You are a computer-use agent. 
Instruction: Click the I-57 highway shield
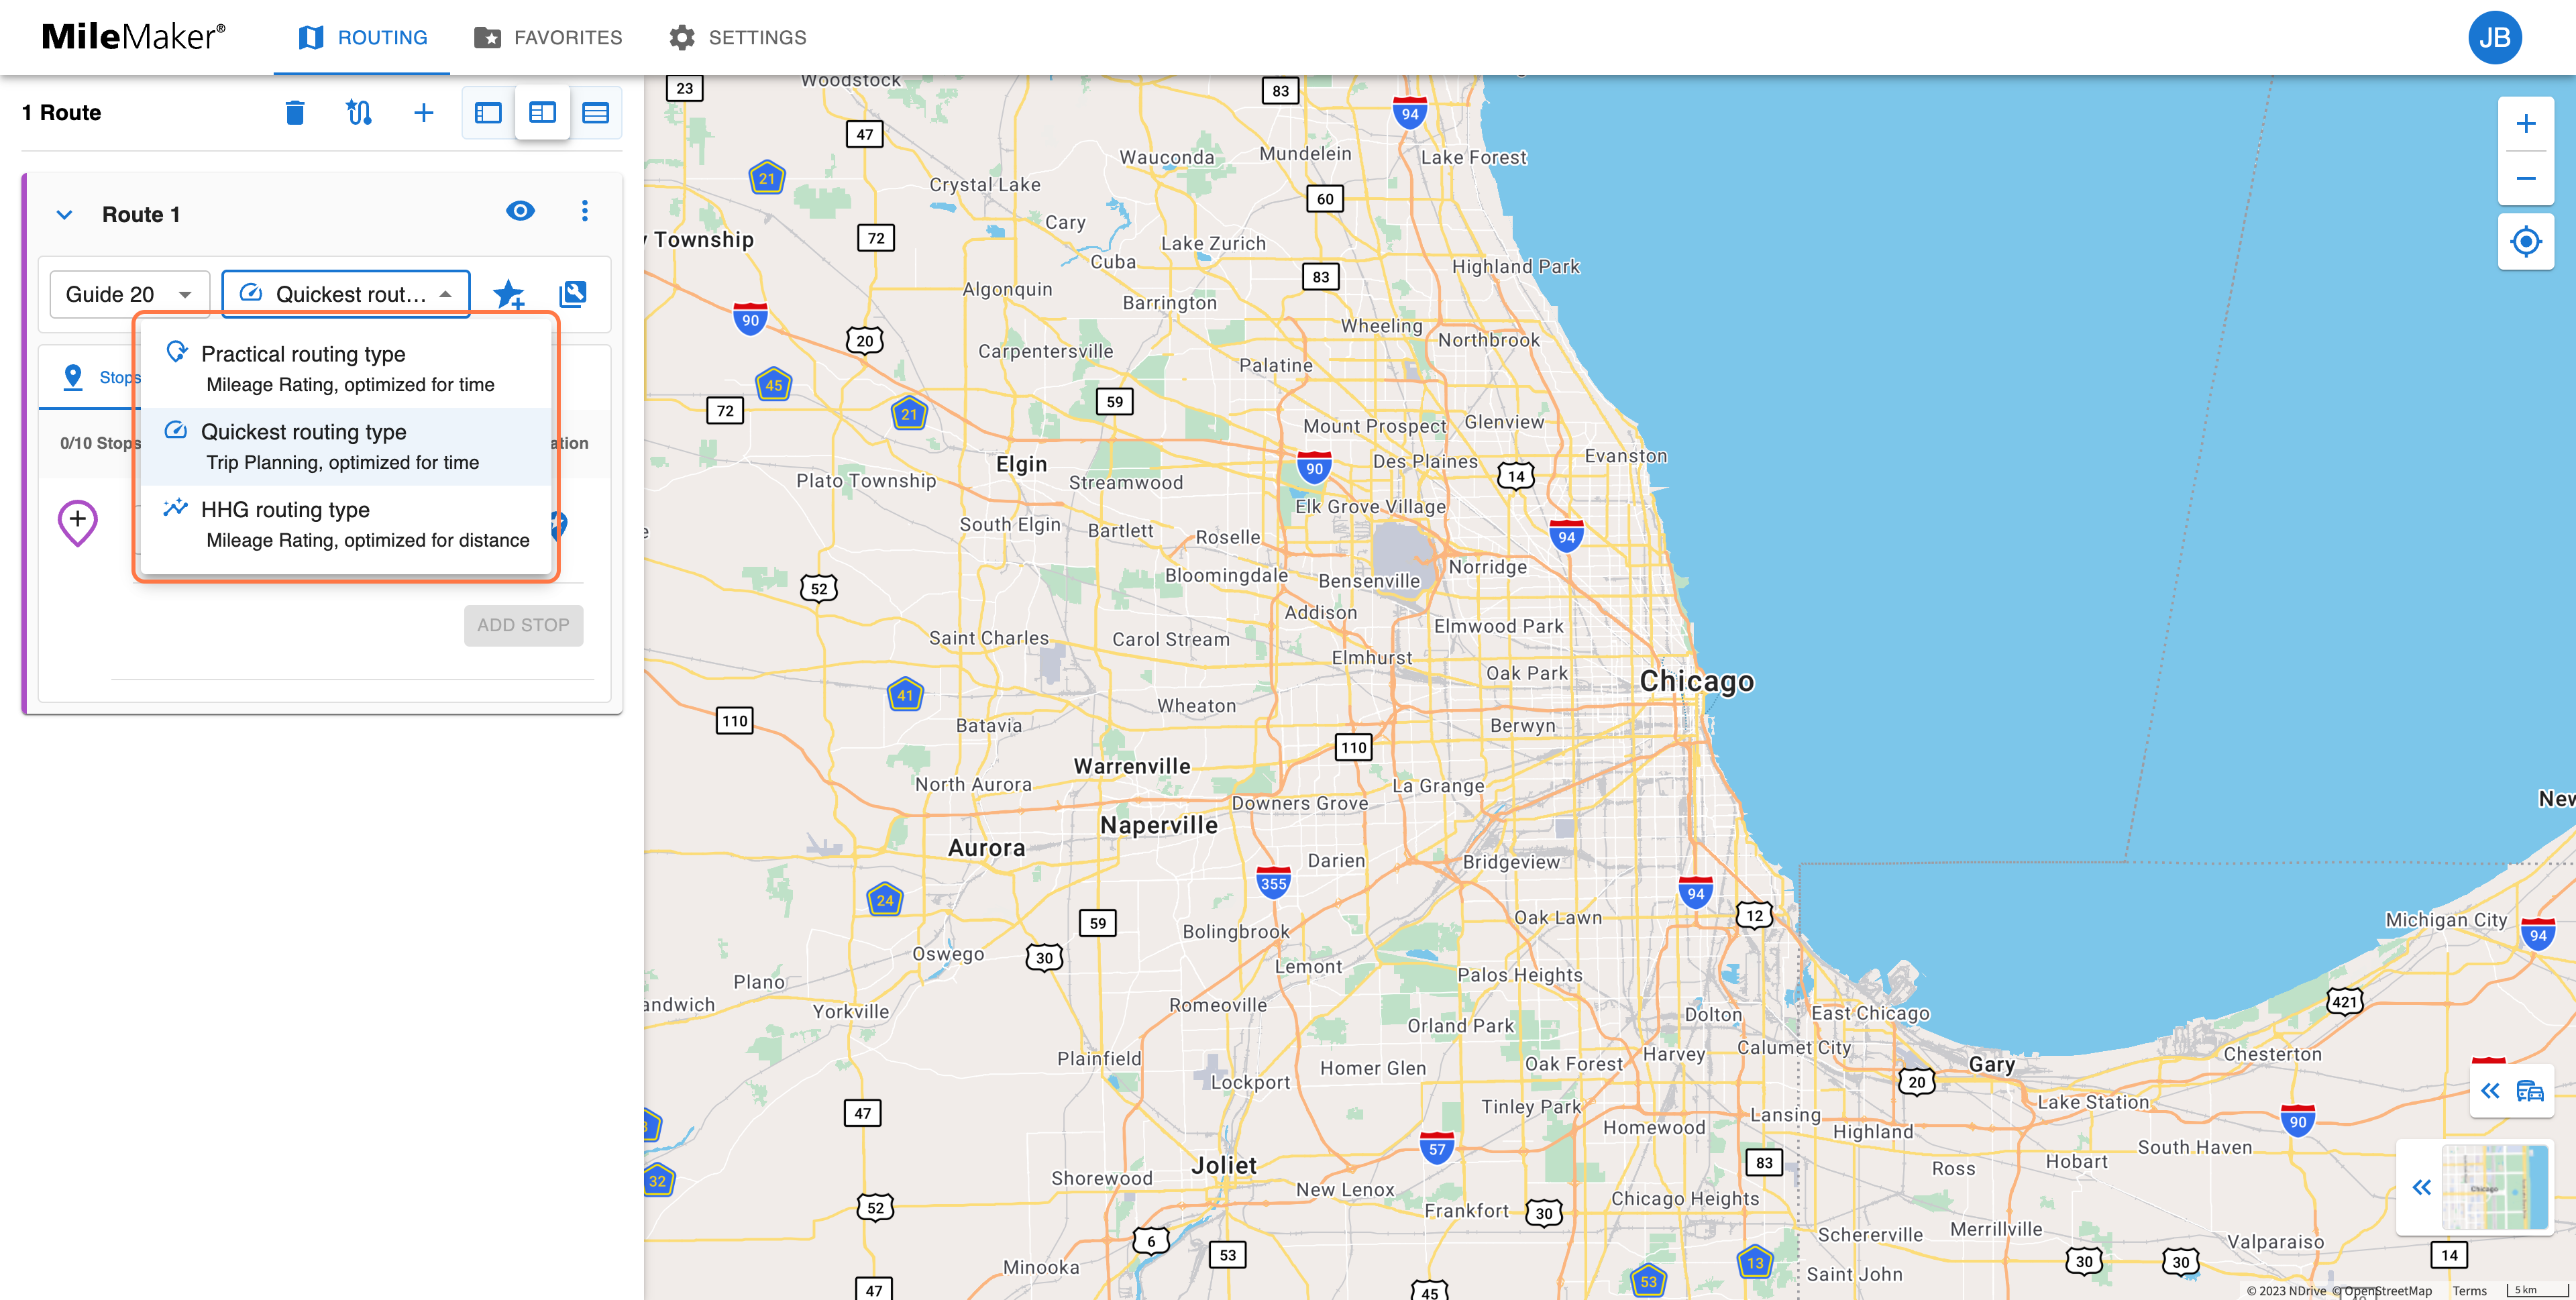pyautogui.click(x=1437, y=1148)
